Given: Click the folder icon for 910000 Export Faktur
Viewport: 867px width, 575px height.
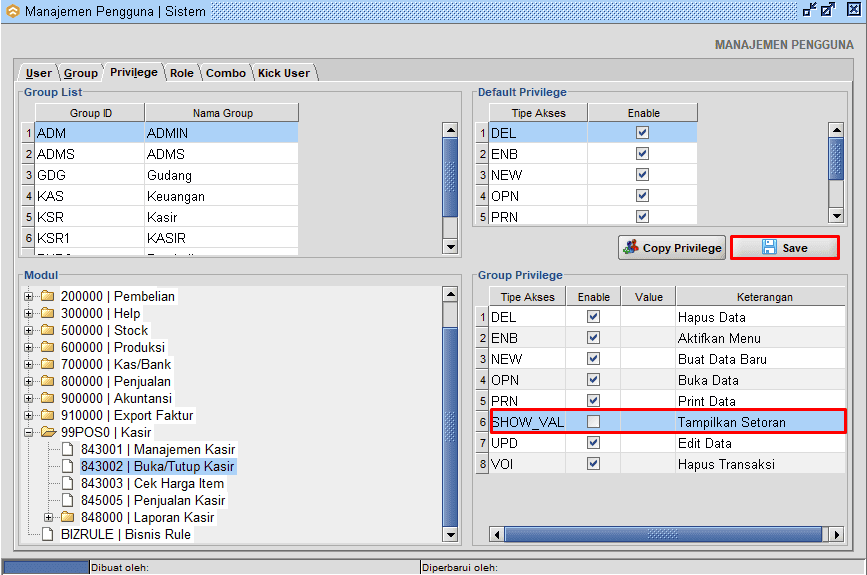Looking at the screenshot, I should (48, 415).
